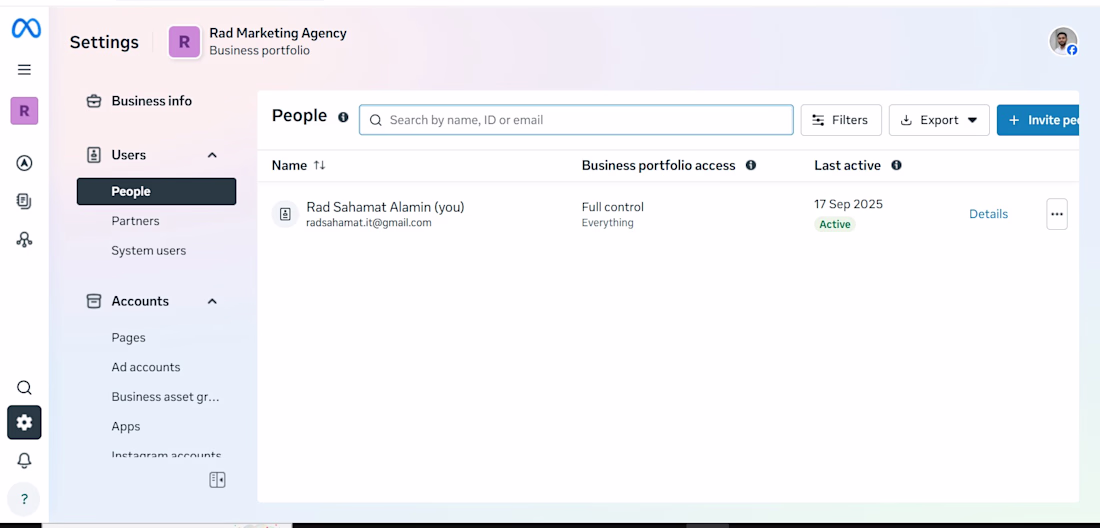Click the Invite people button

1038,120
